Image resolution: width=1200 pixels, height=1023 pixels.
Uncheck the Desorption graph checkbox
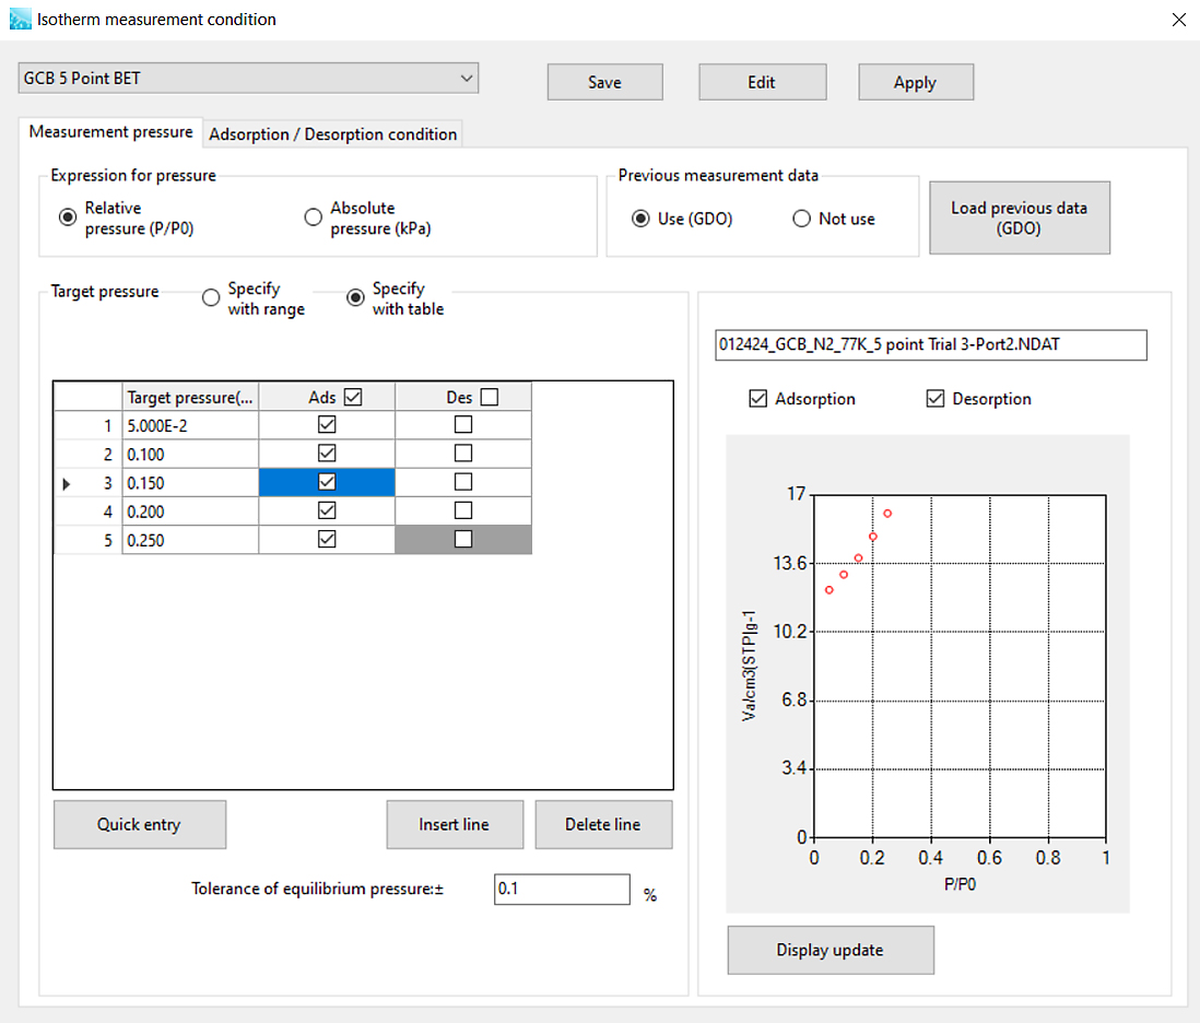(936, 399)
